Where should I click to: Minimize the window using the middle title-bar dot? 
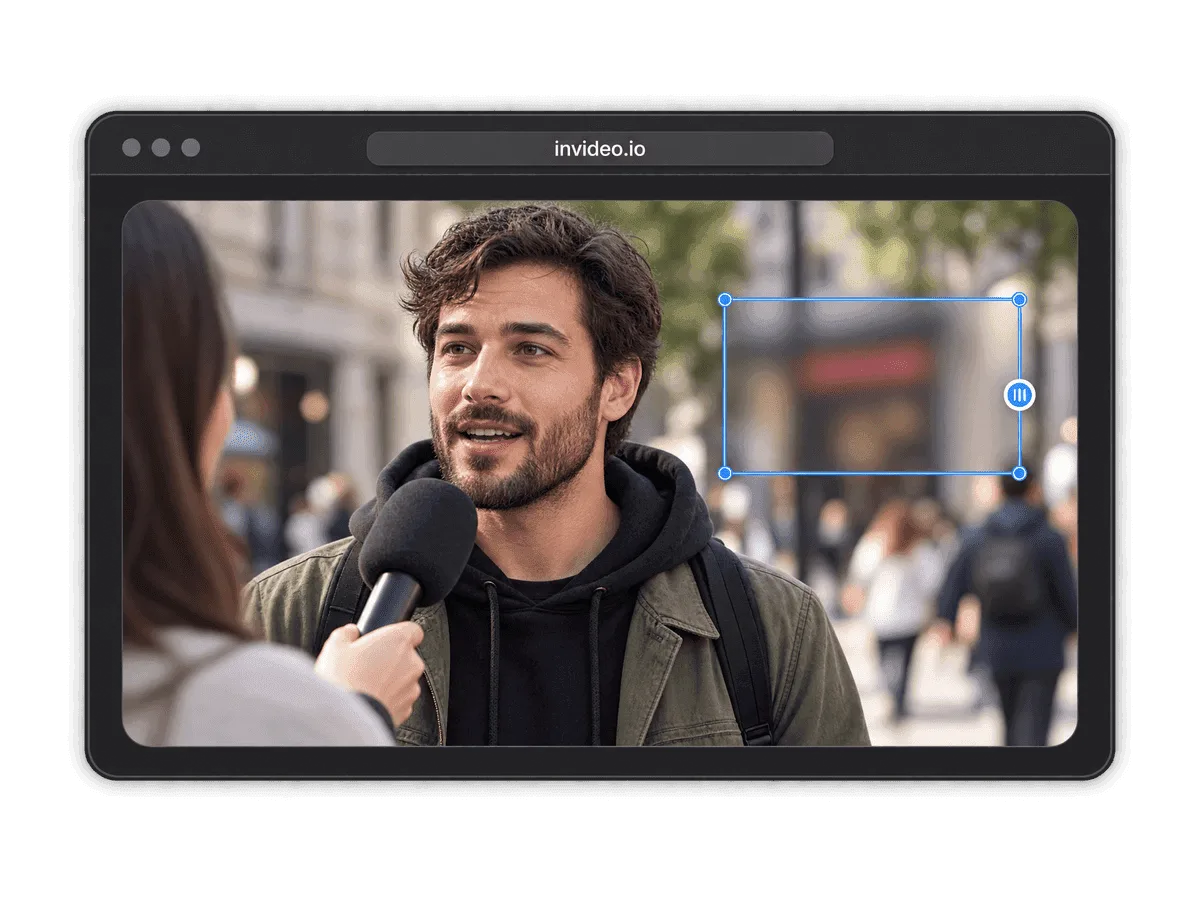[x=161, y=148]
